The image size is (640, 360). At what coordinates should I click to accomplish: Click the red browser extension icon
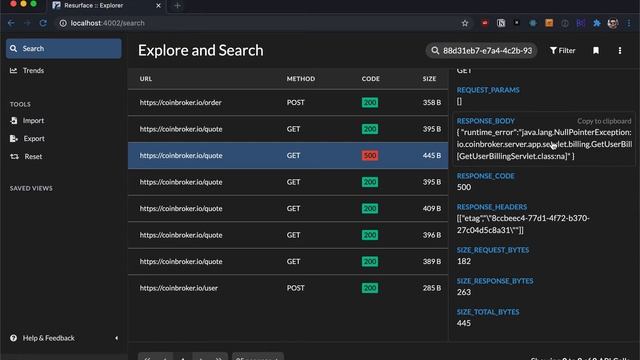(x=485, y=23)
